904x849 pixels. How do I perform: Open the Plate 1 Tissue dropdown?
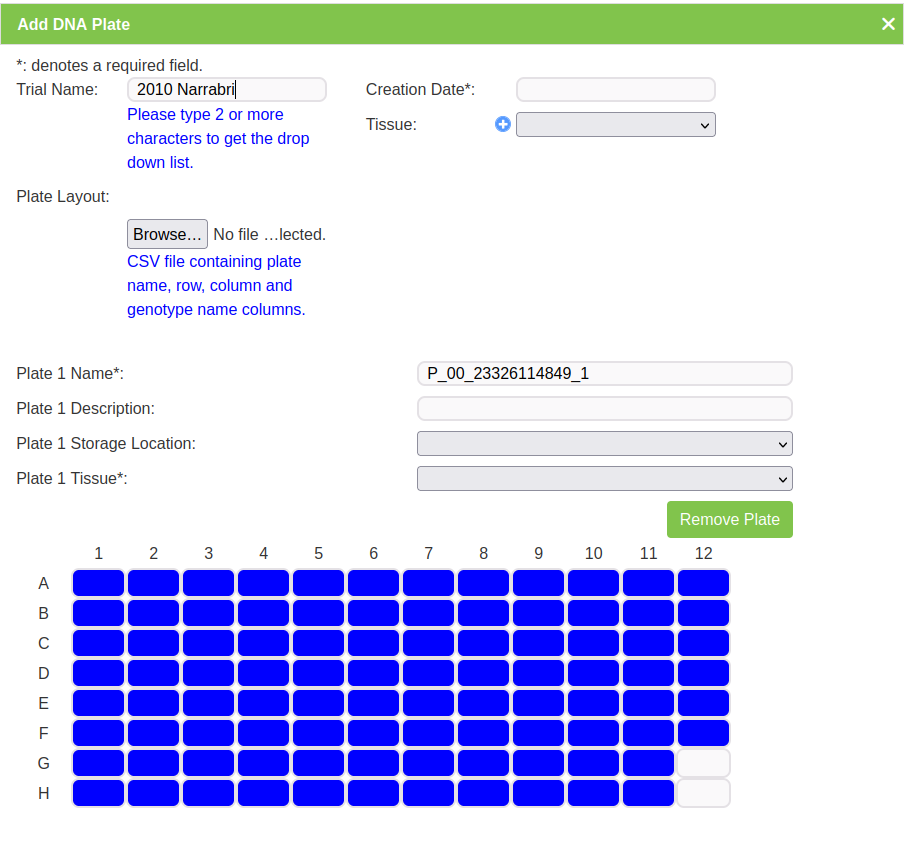pos(604,478)
